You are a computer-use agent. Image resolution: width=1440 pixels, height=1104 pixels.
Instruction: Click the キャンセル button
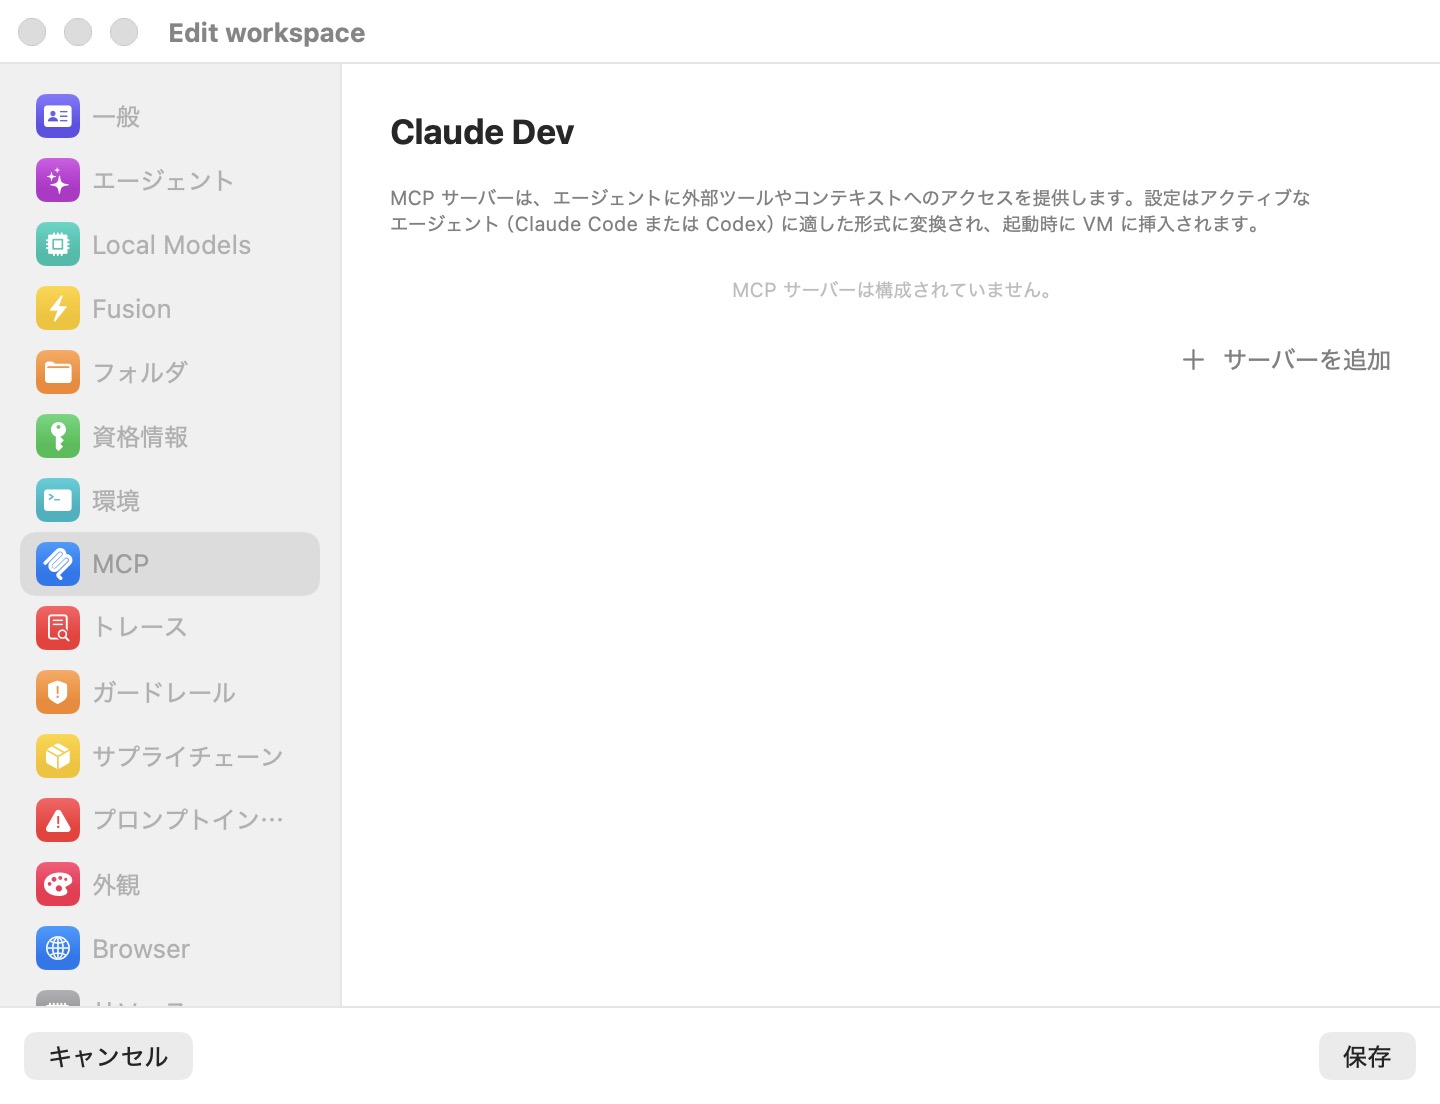tap(108, 1056)
